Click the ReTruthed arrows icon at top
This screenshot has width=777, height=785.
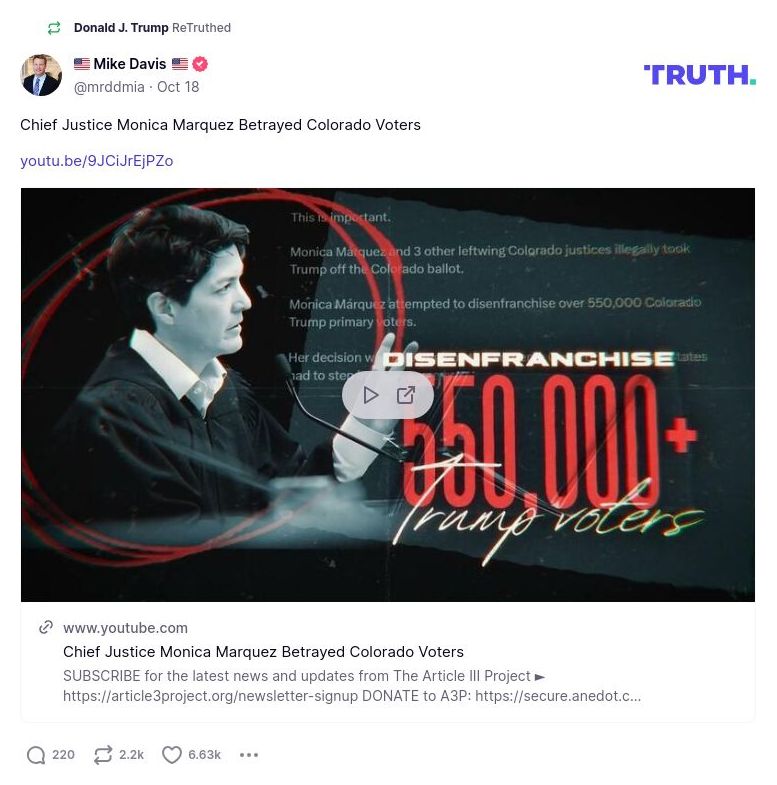point(54,28)
